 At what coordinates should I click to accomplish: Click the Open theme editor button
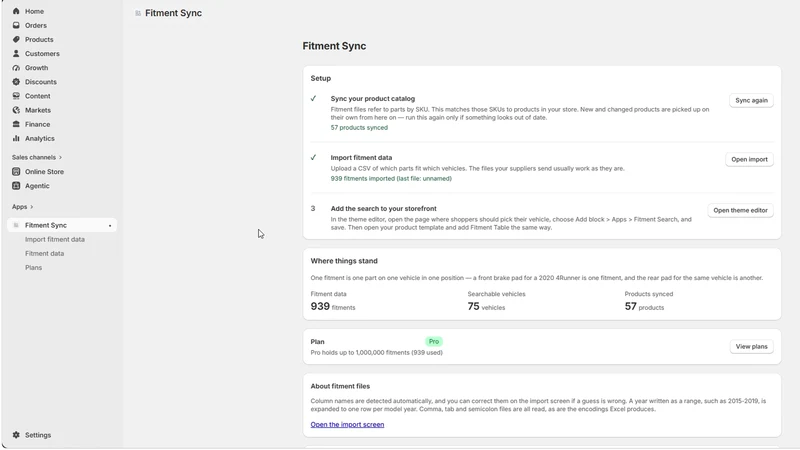click(740, 210)
